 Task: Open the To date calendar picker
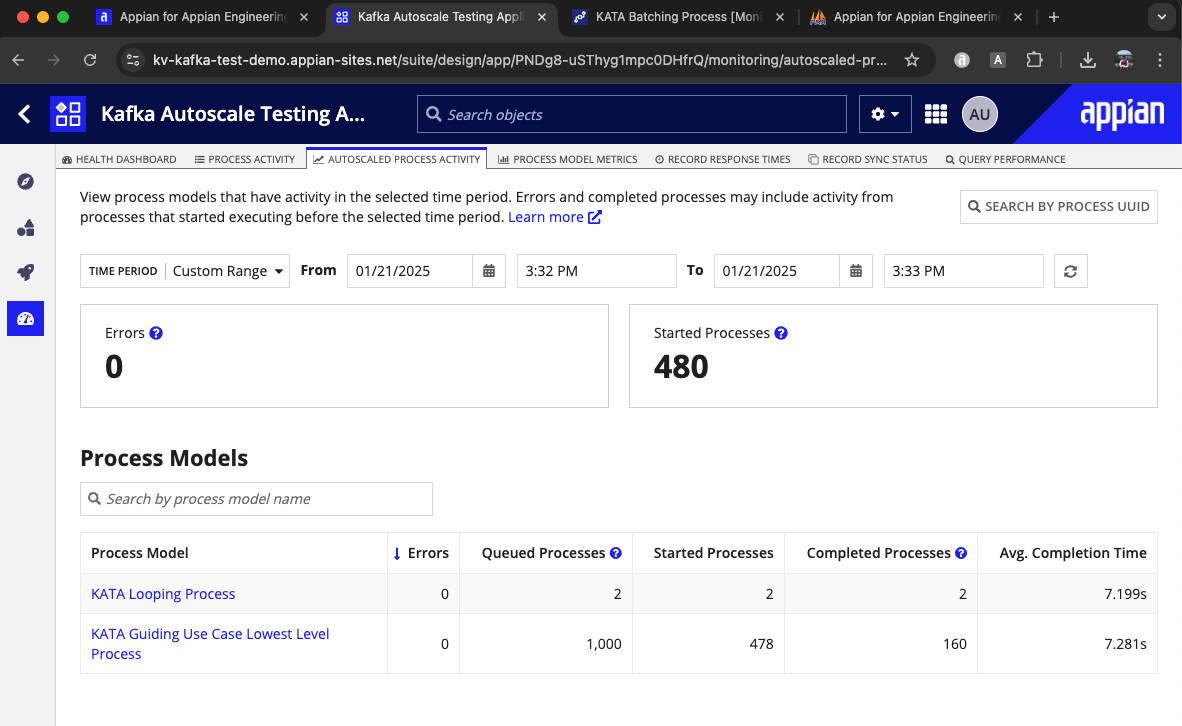856,271
